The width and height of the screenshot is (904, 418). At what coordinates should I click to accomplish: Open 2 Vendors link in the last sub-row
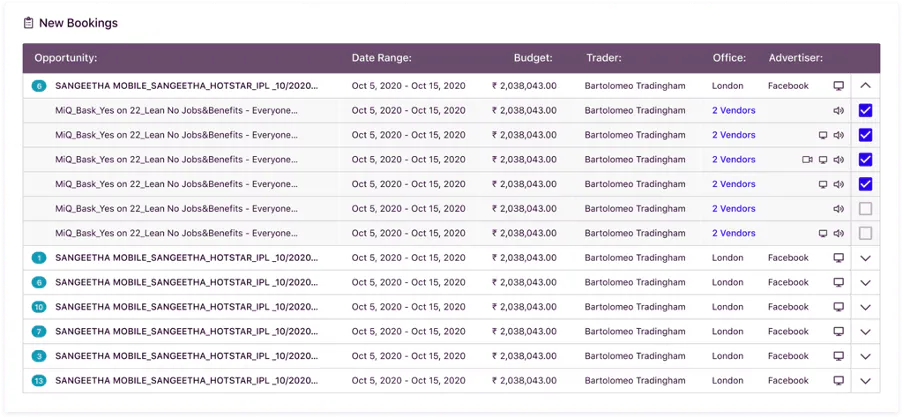[x=733, y=234]
